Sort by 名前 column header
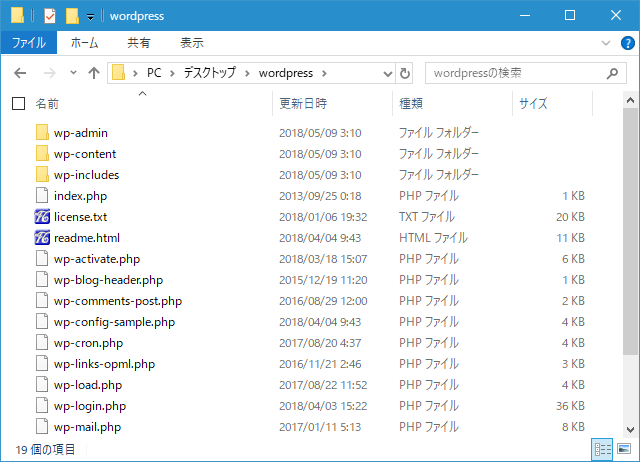The width and height of the screenshot is (640, 462). pyautogui.click(x=47, y=104)
